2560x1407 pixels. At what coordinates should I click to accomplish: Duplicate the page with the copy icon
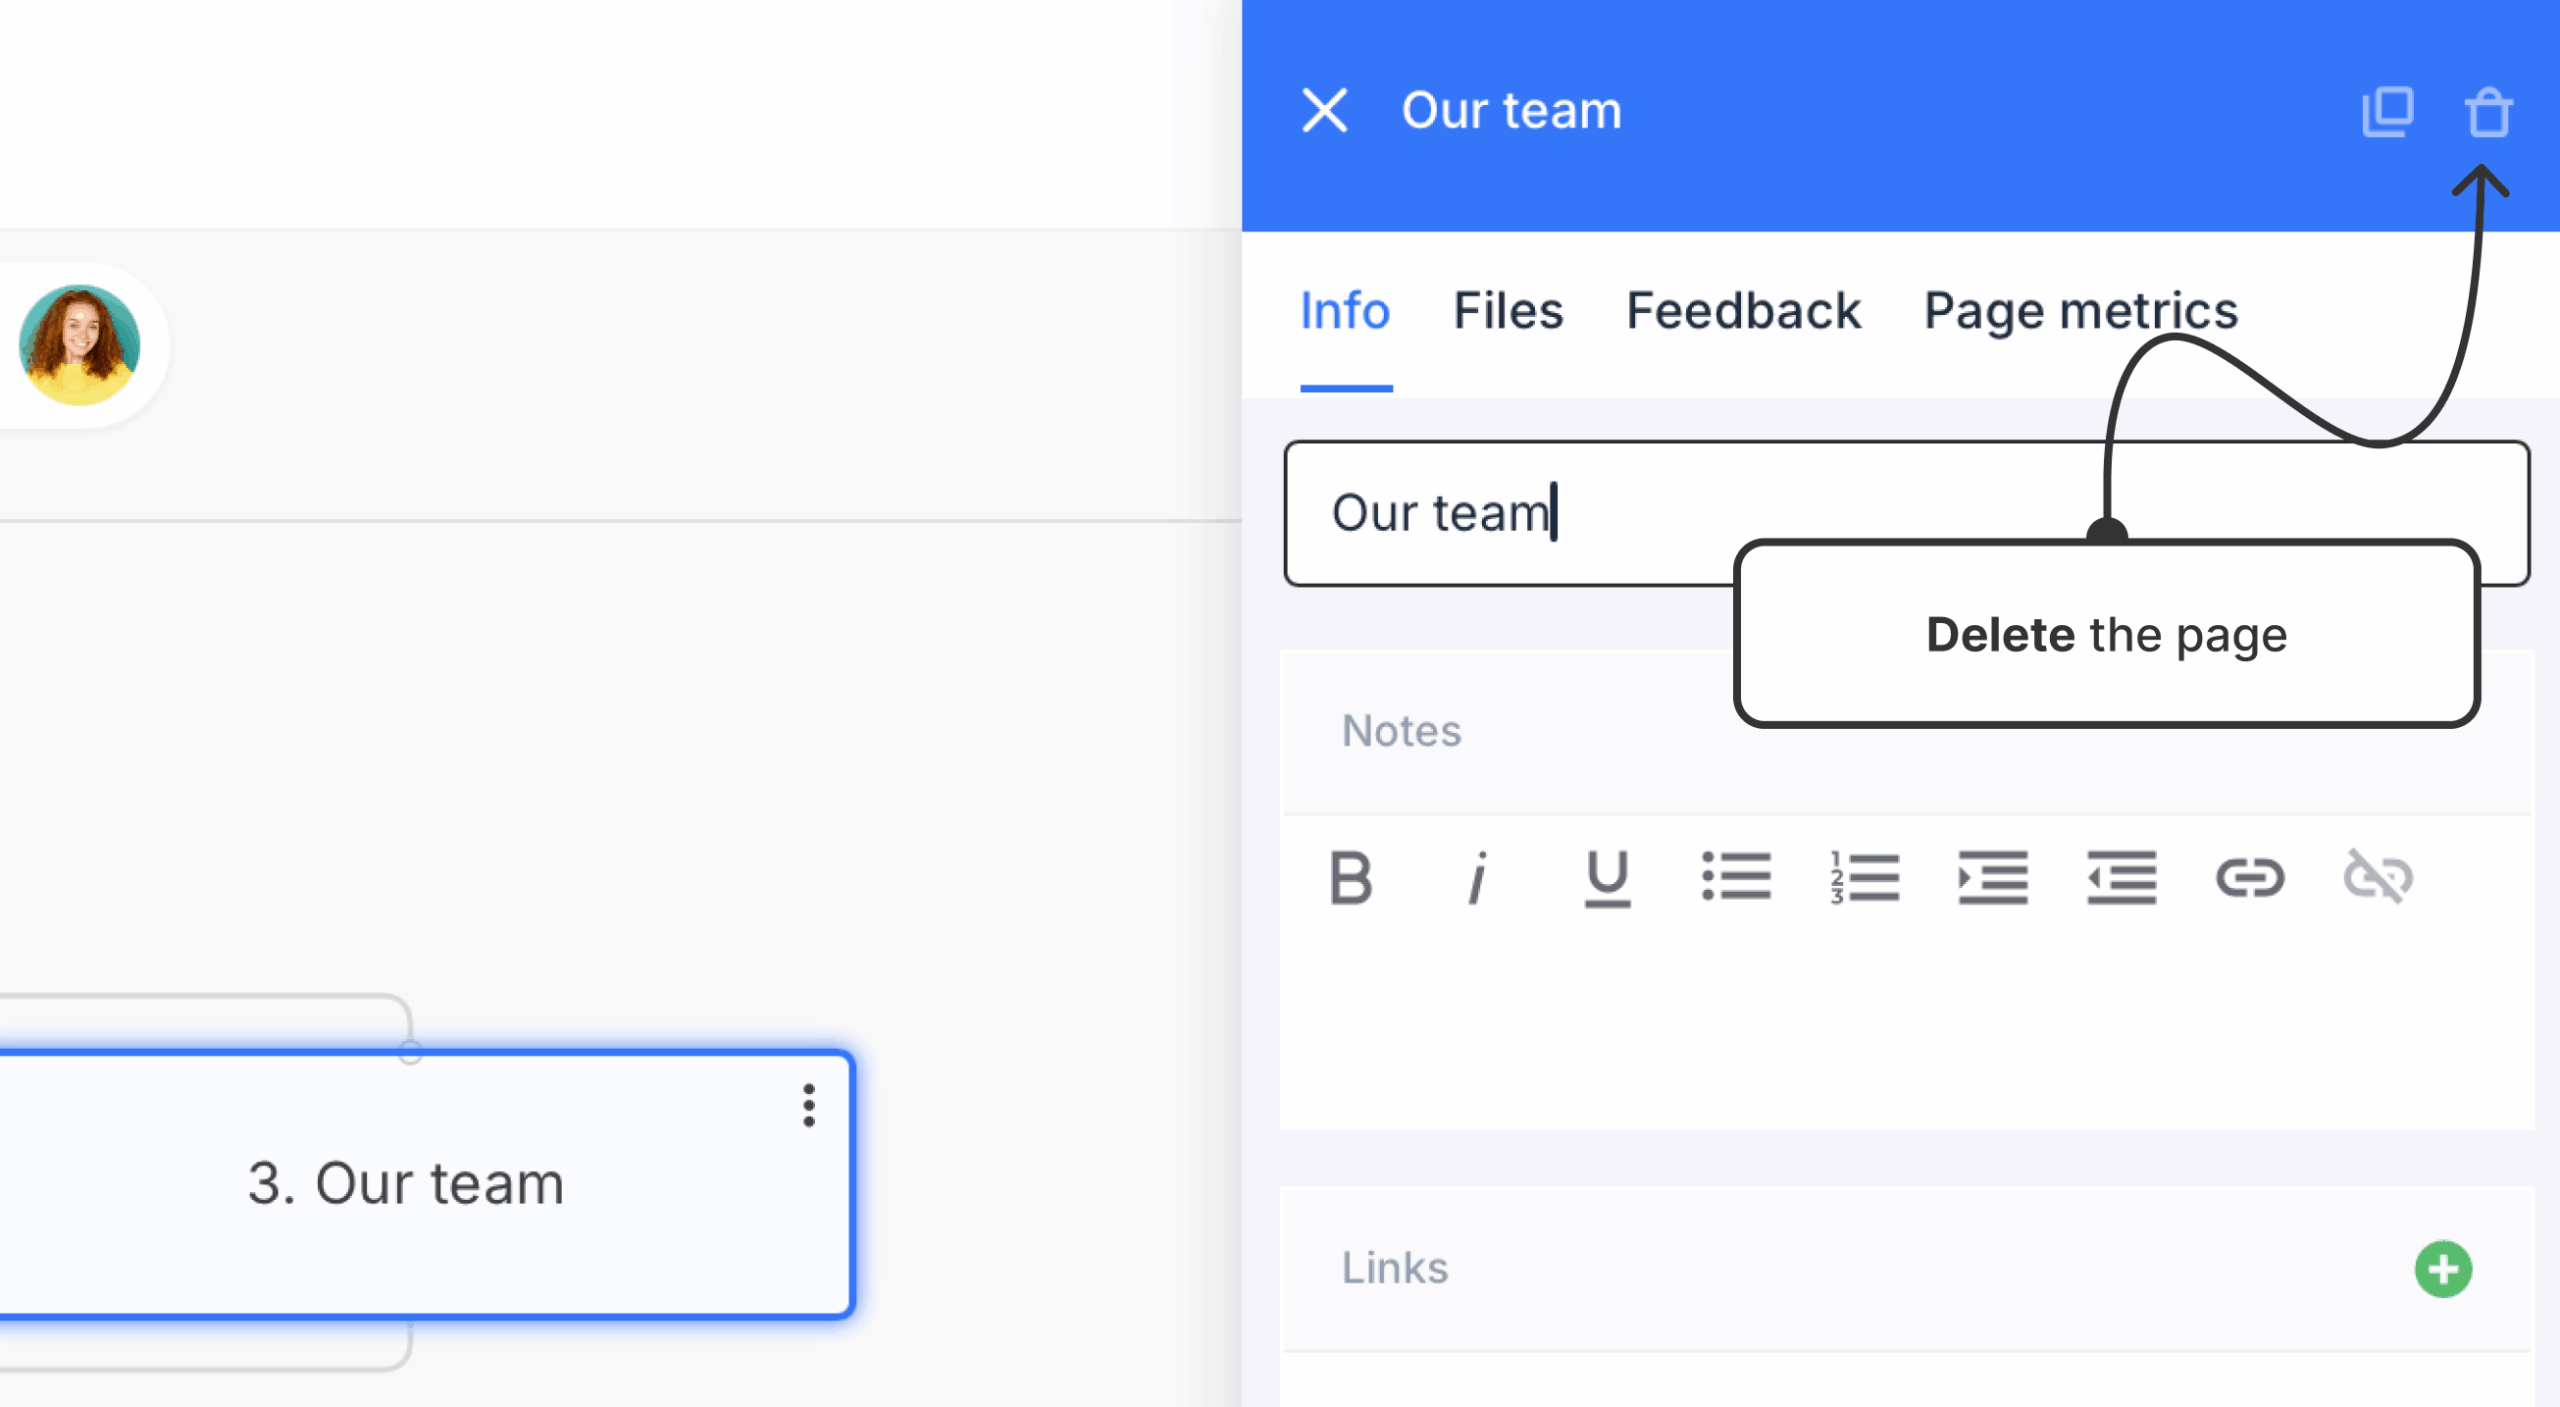point(2388,112)
